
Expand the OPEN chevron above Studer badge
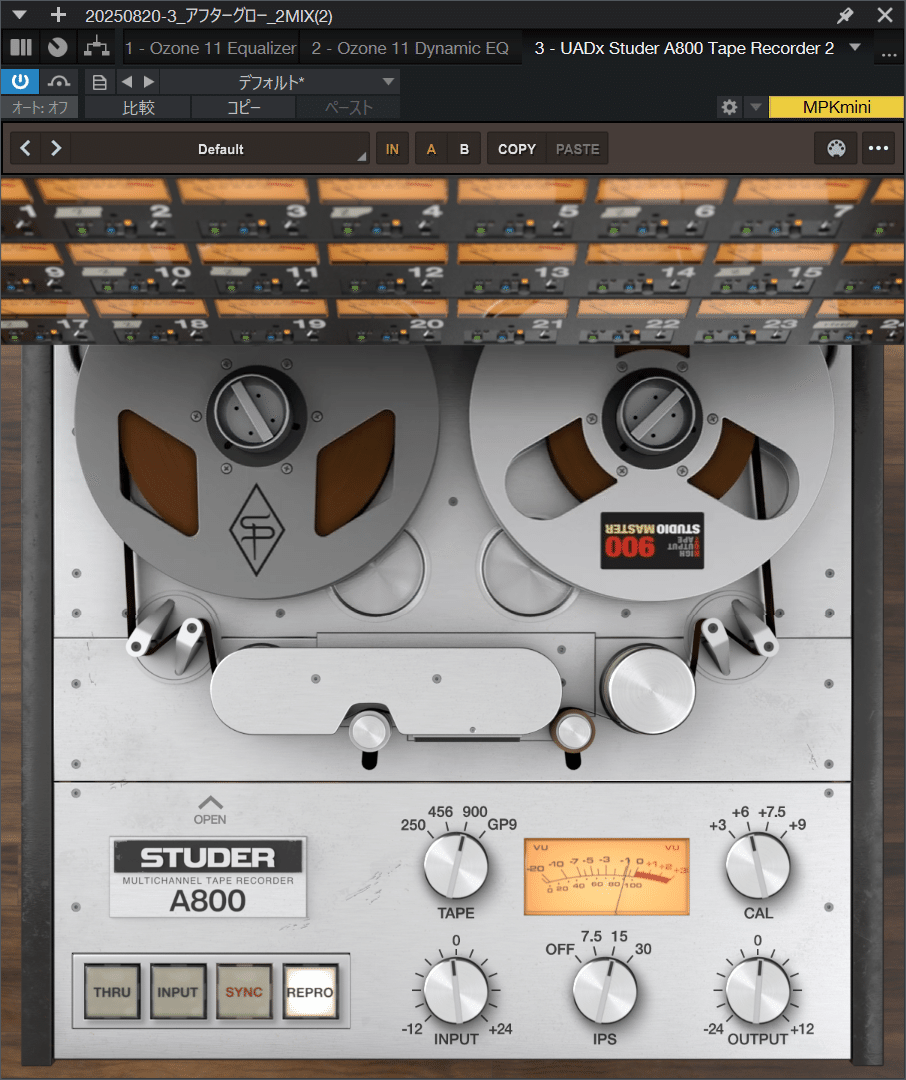coord(210,810)
